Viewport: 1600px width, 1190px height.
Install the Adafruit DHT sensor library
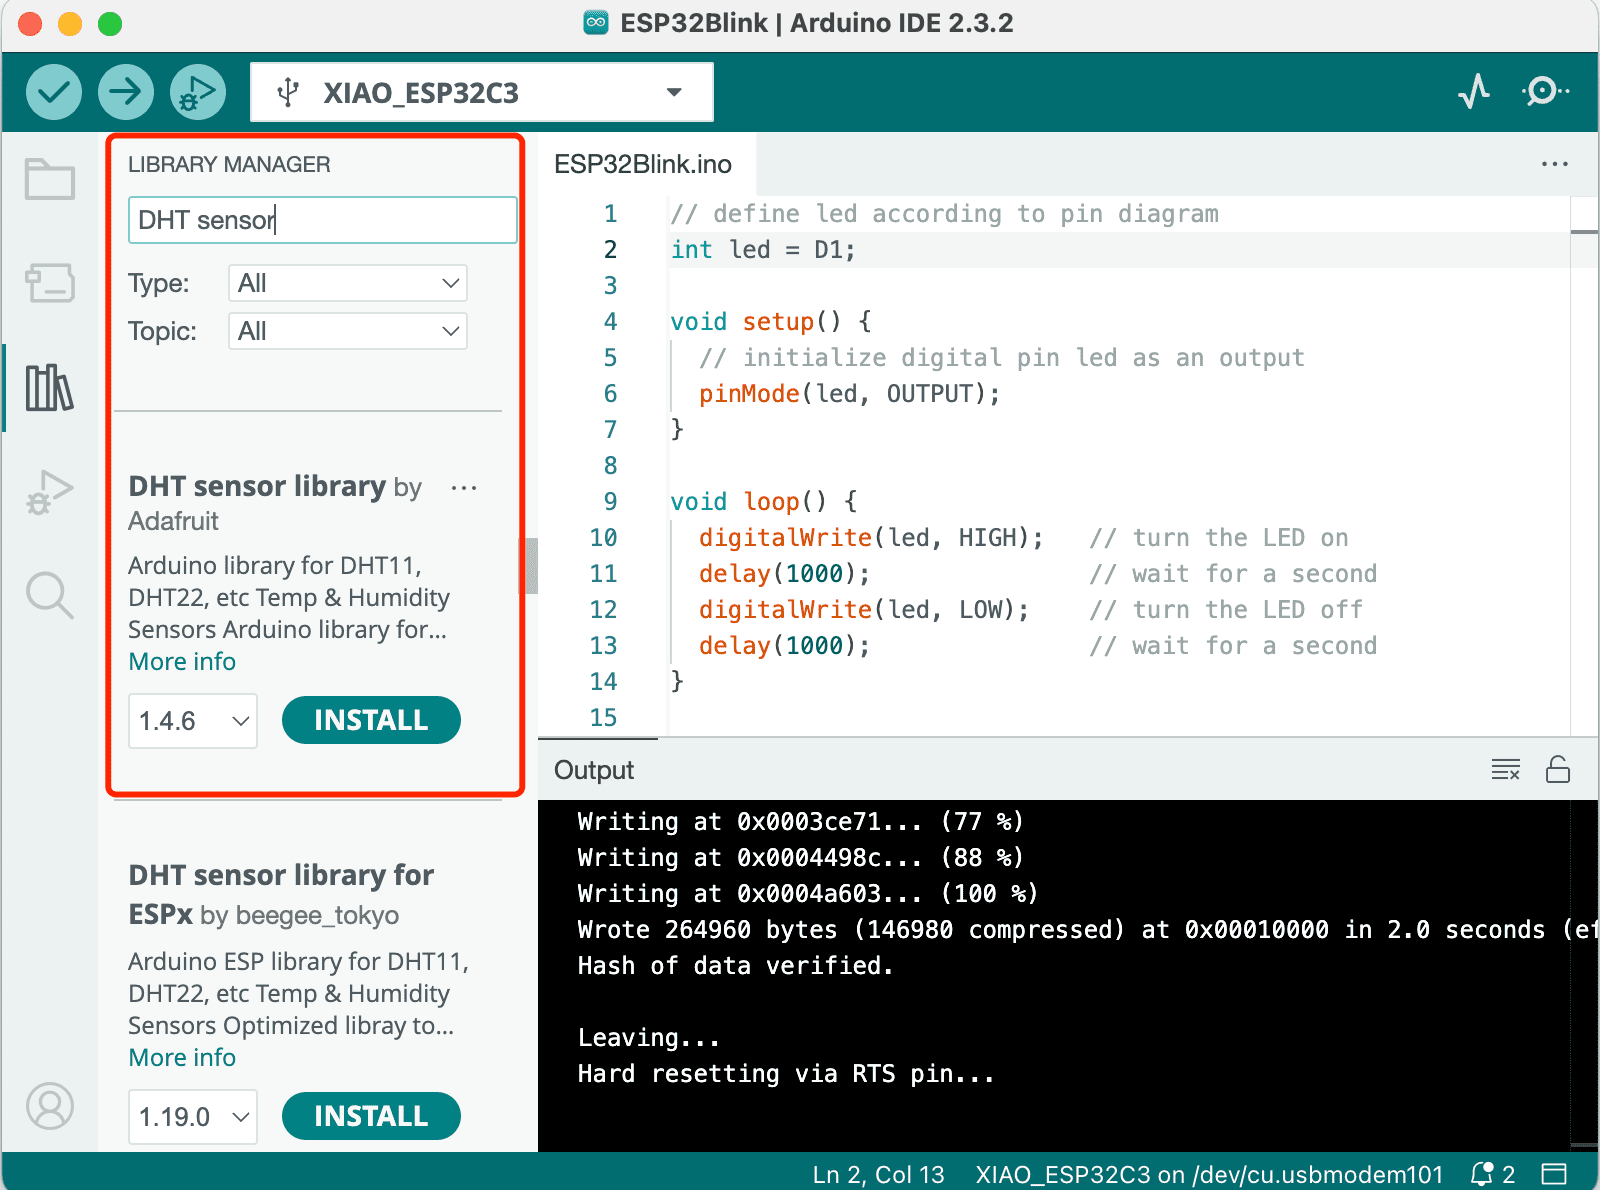(371, 720)
